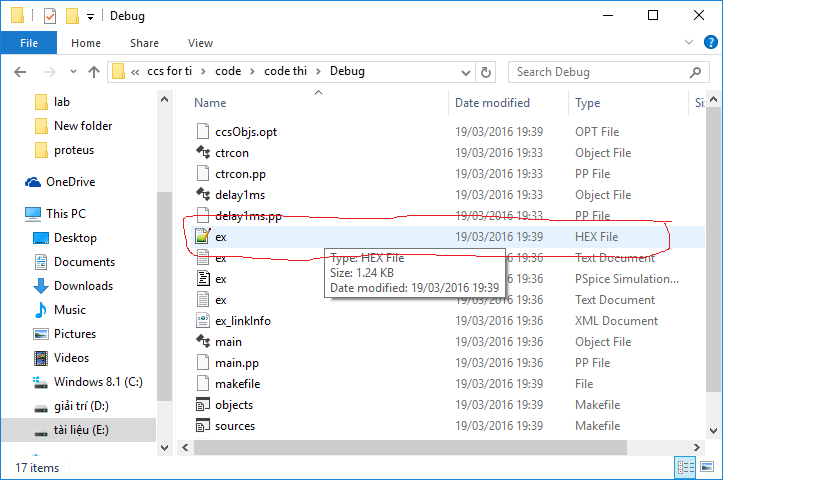Screen dimensions: 819x480
Task: Click the OneDrive cloud icon
Action: pos(33,182)
